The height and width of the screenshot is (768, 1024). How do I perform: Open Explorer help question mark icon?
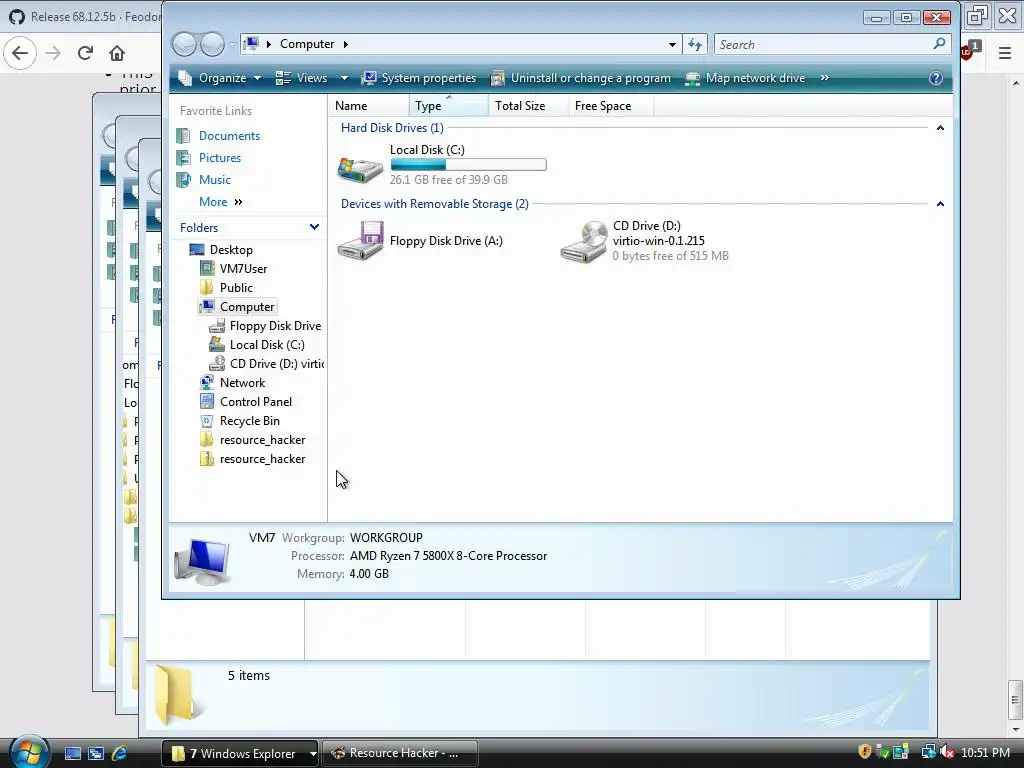pyautogui.click(x=936, y=78)
